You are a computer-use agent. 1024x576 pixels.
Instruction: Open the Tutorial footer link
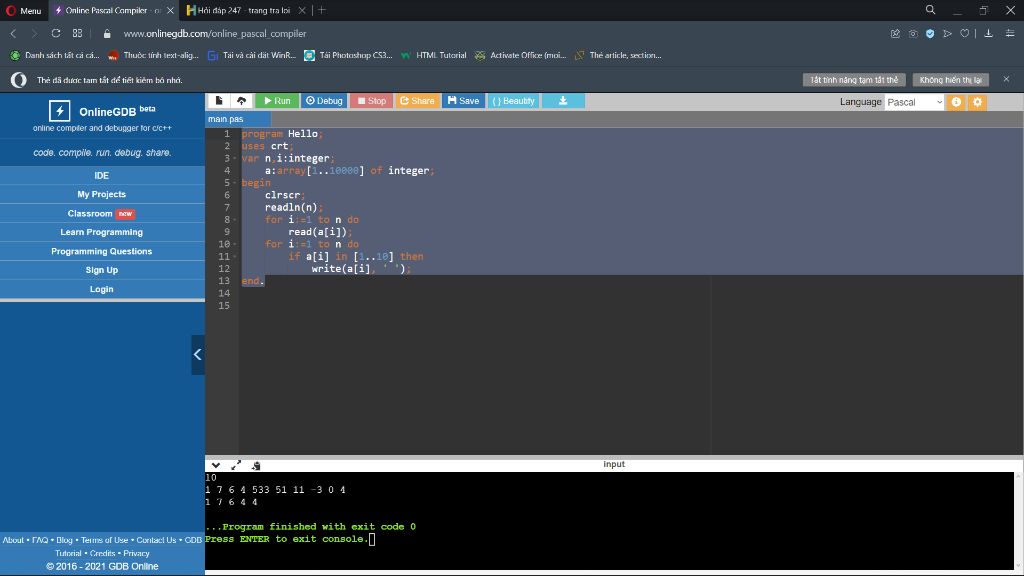click(68, 553)
